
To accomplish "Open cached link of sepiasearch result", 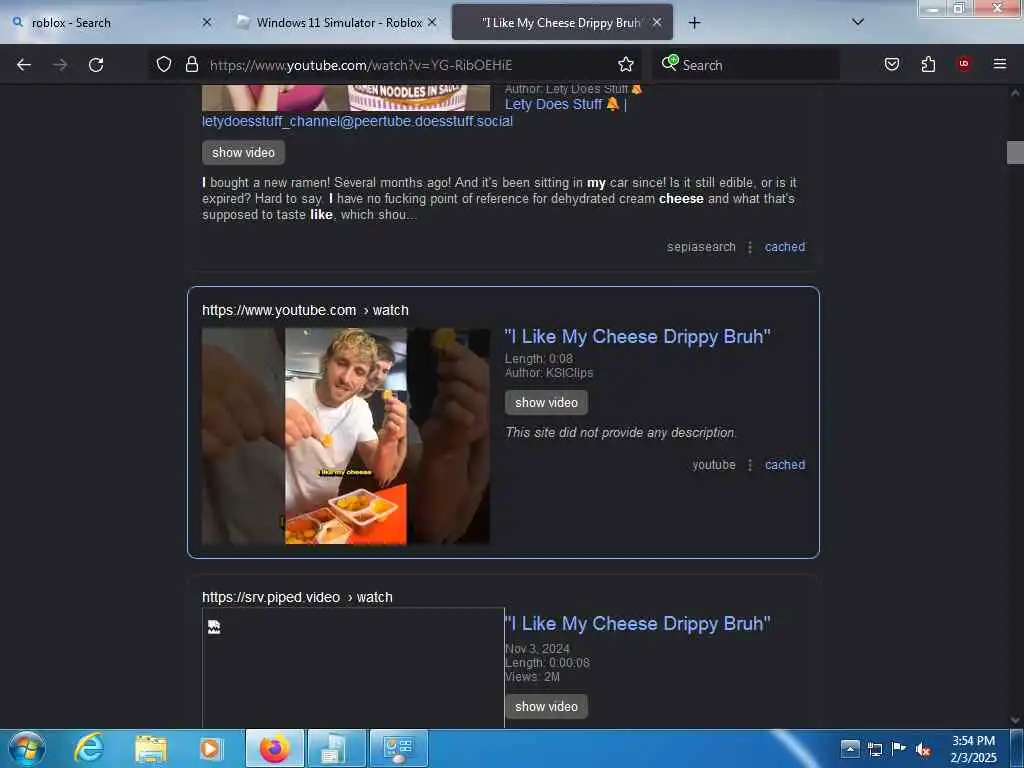I will pos(785,247).
